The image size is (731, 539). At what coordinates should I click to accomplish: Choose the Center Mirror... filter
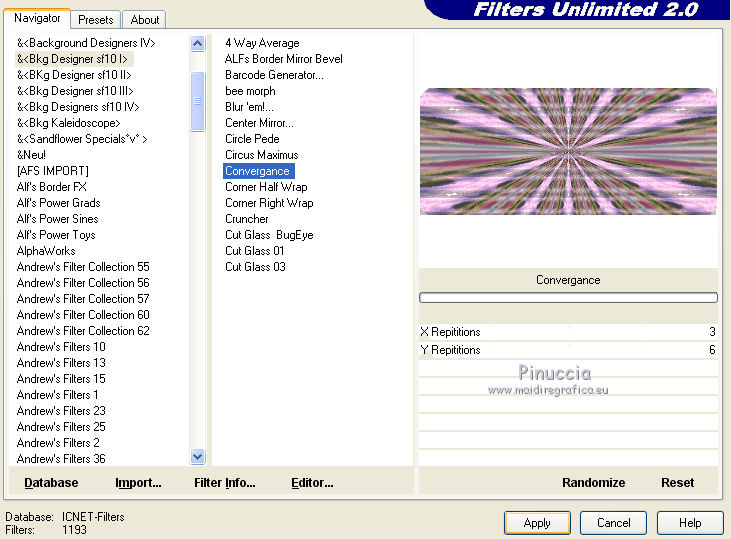(x=259, y=123)
